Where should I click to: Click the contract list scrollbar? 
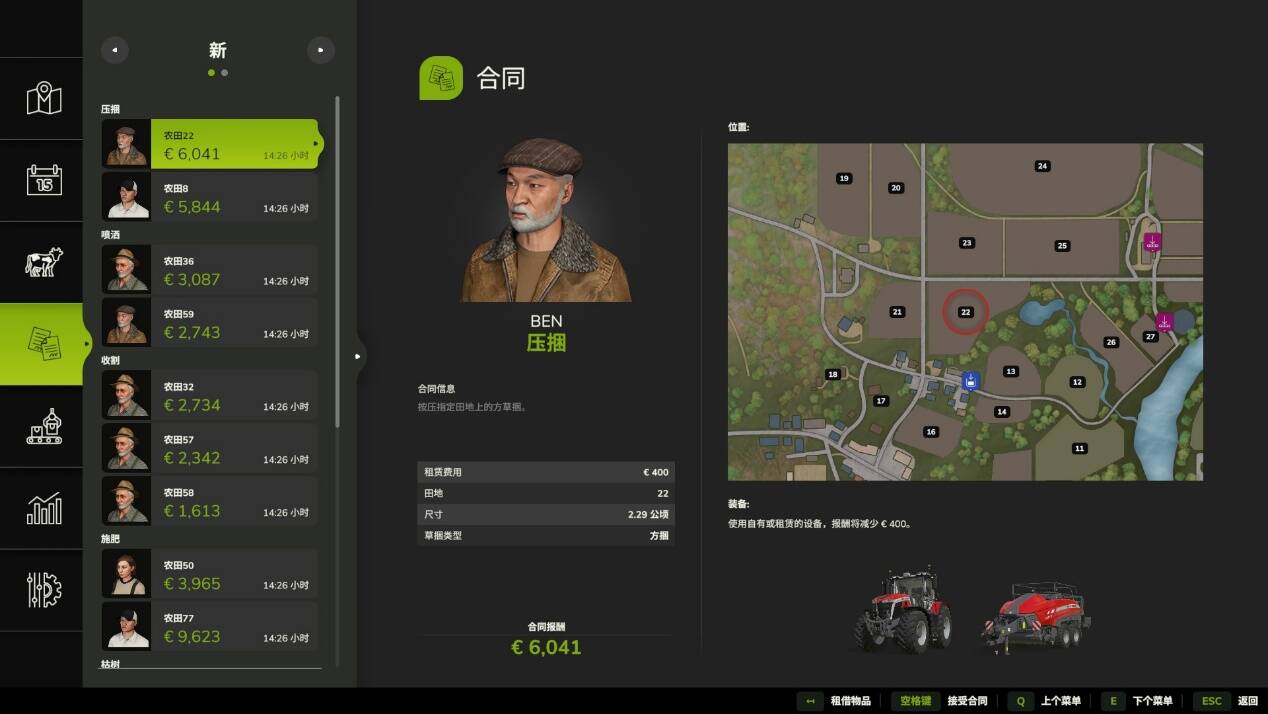coord(337,260)
